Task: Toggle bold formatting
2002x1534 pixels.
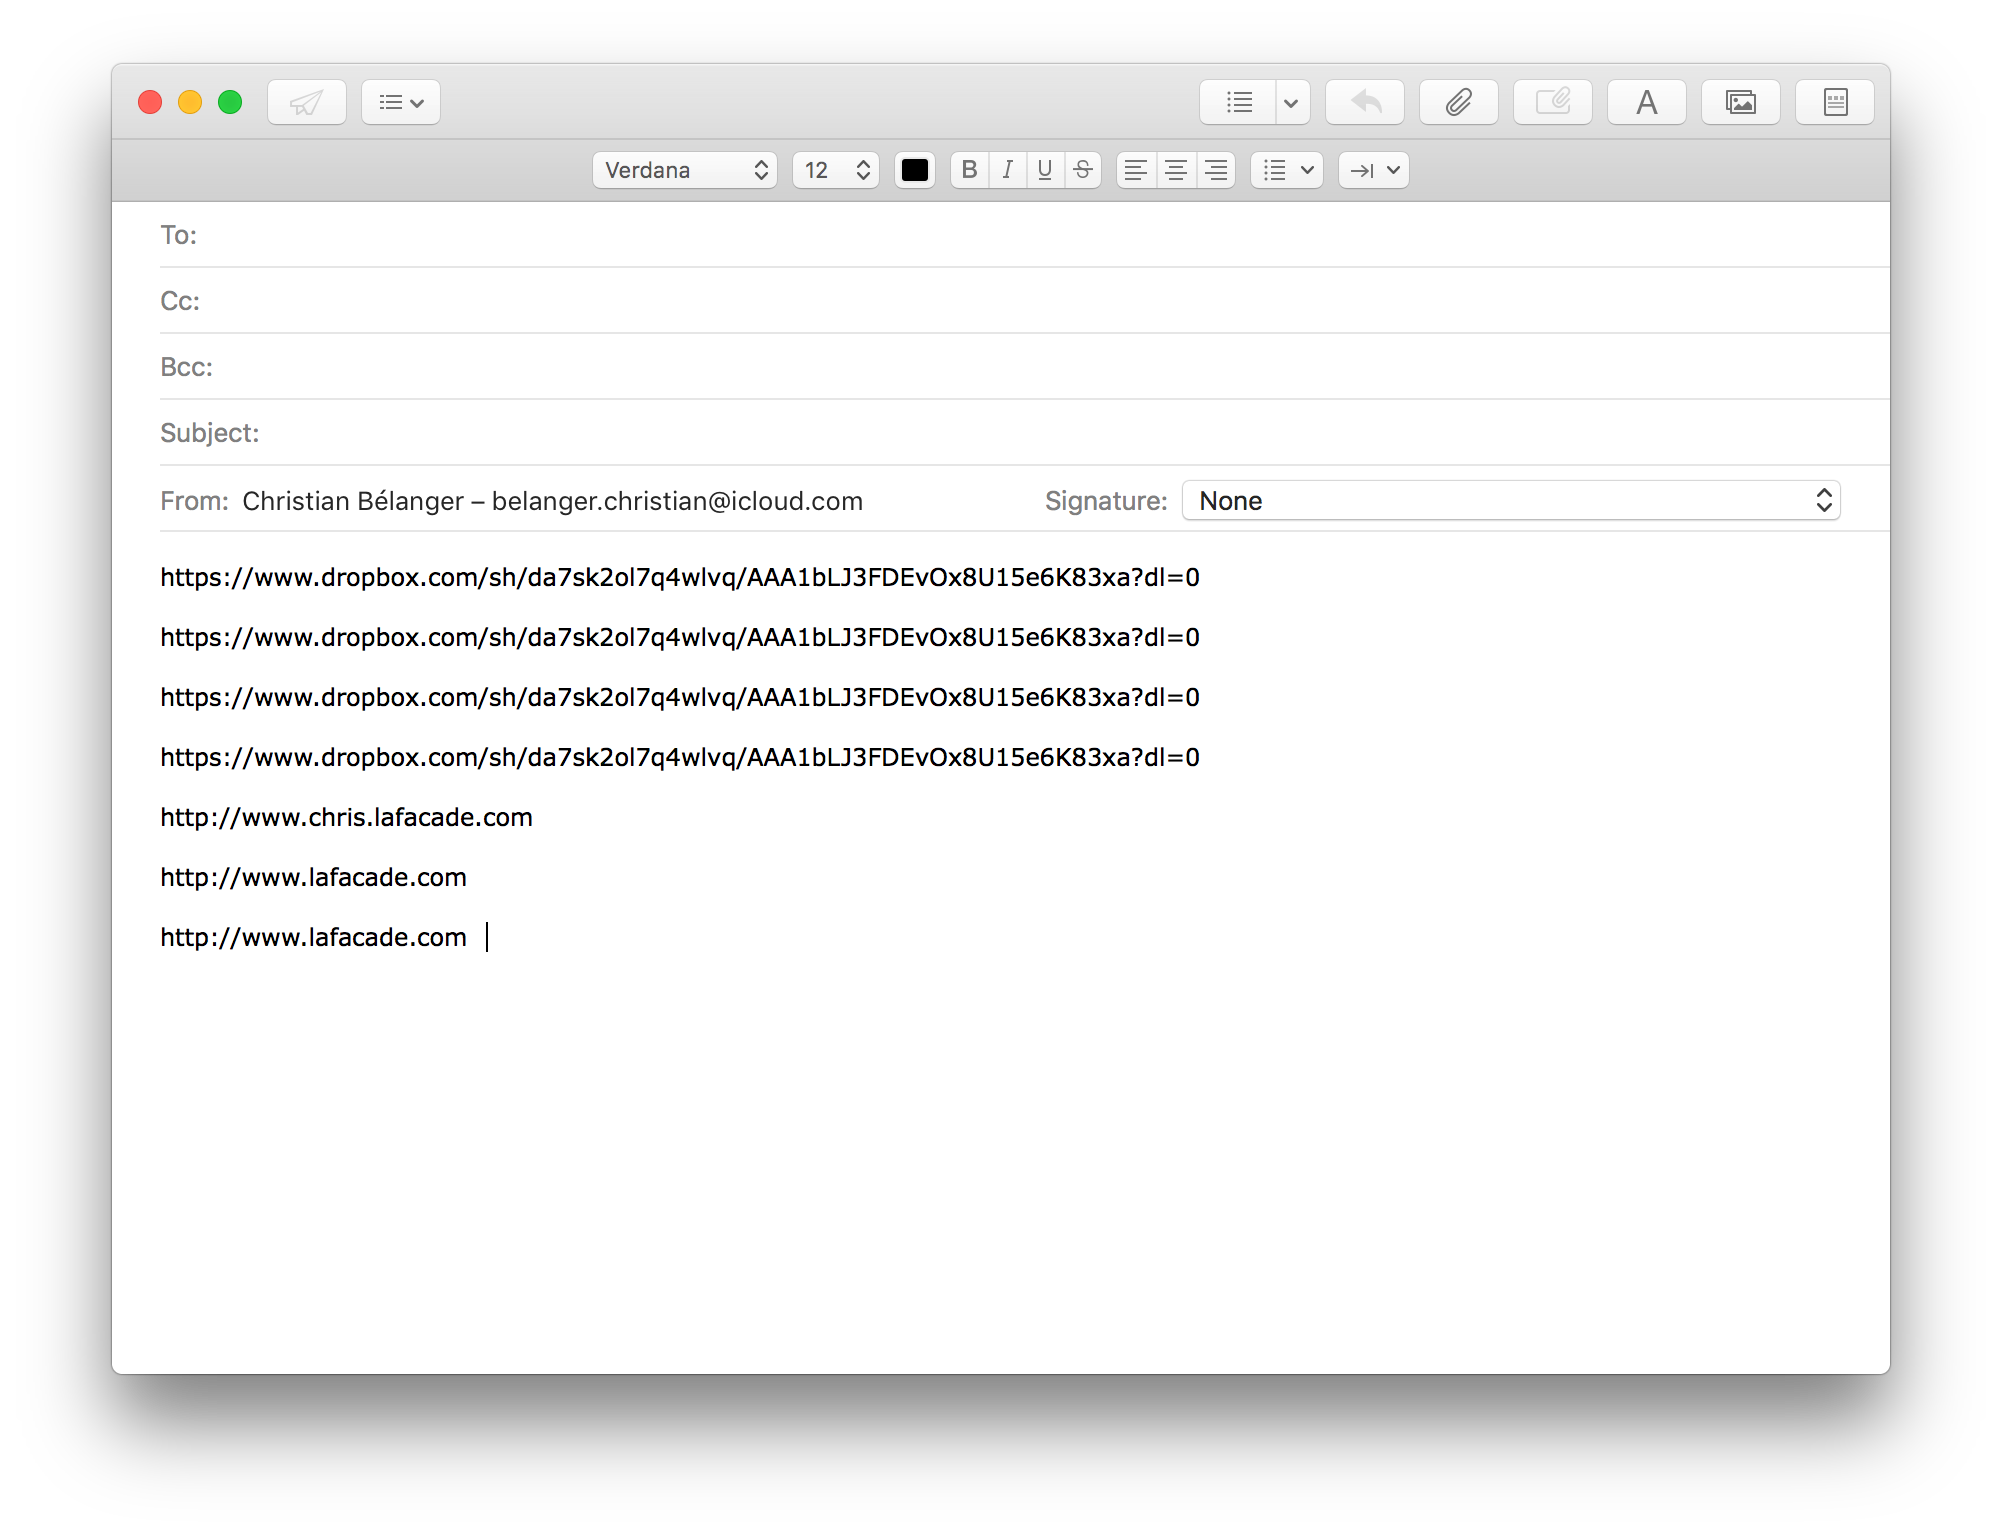Action: coord(969,170)
